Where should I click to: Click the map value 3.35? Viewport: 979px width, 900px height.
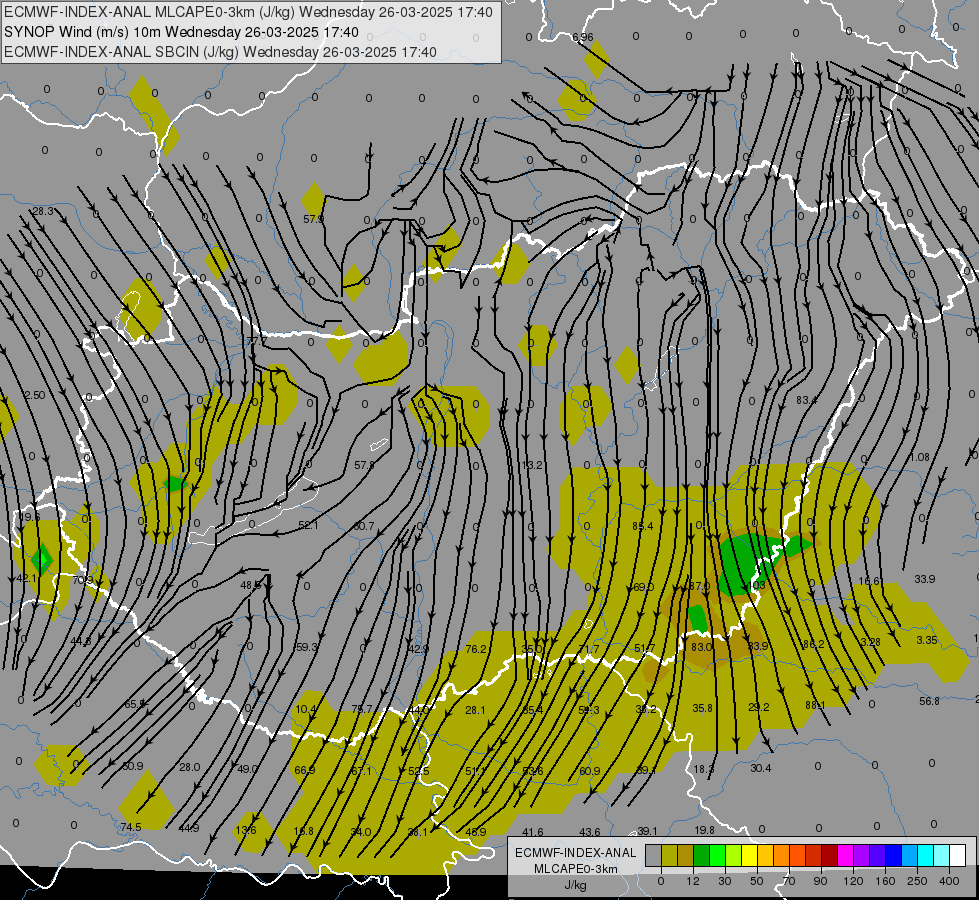point(927,640)
